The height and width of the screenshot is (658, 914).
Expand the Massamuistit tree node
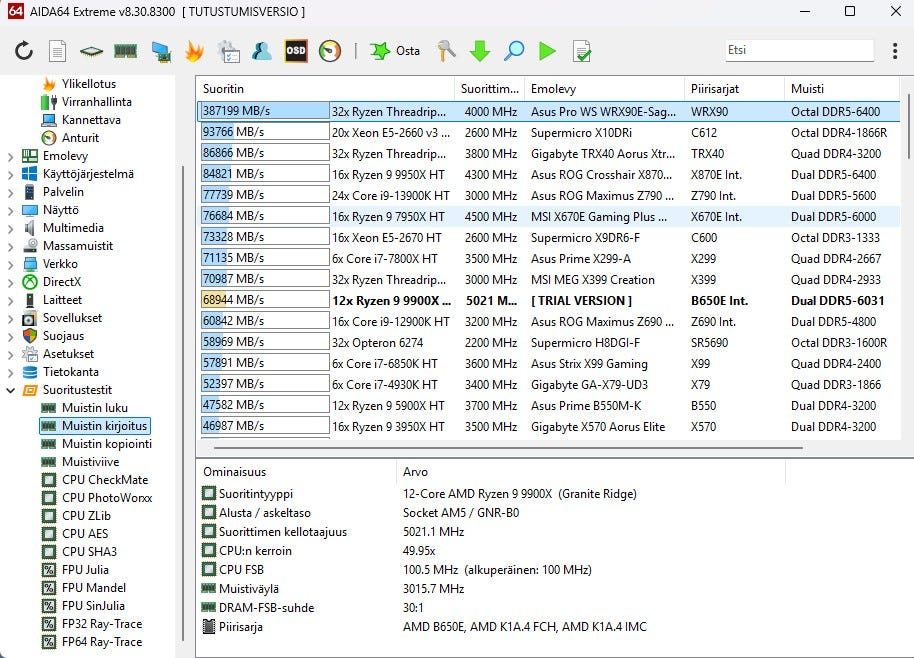(10, 247)
